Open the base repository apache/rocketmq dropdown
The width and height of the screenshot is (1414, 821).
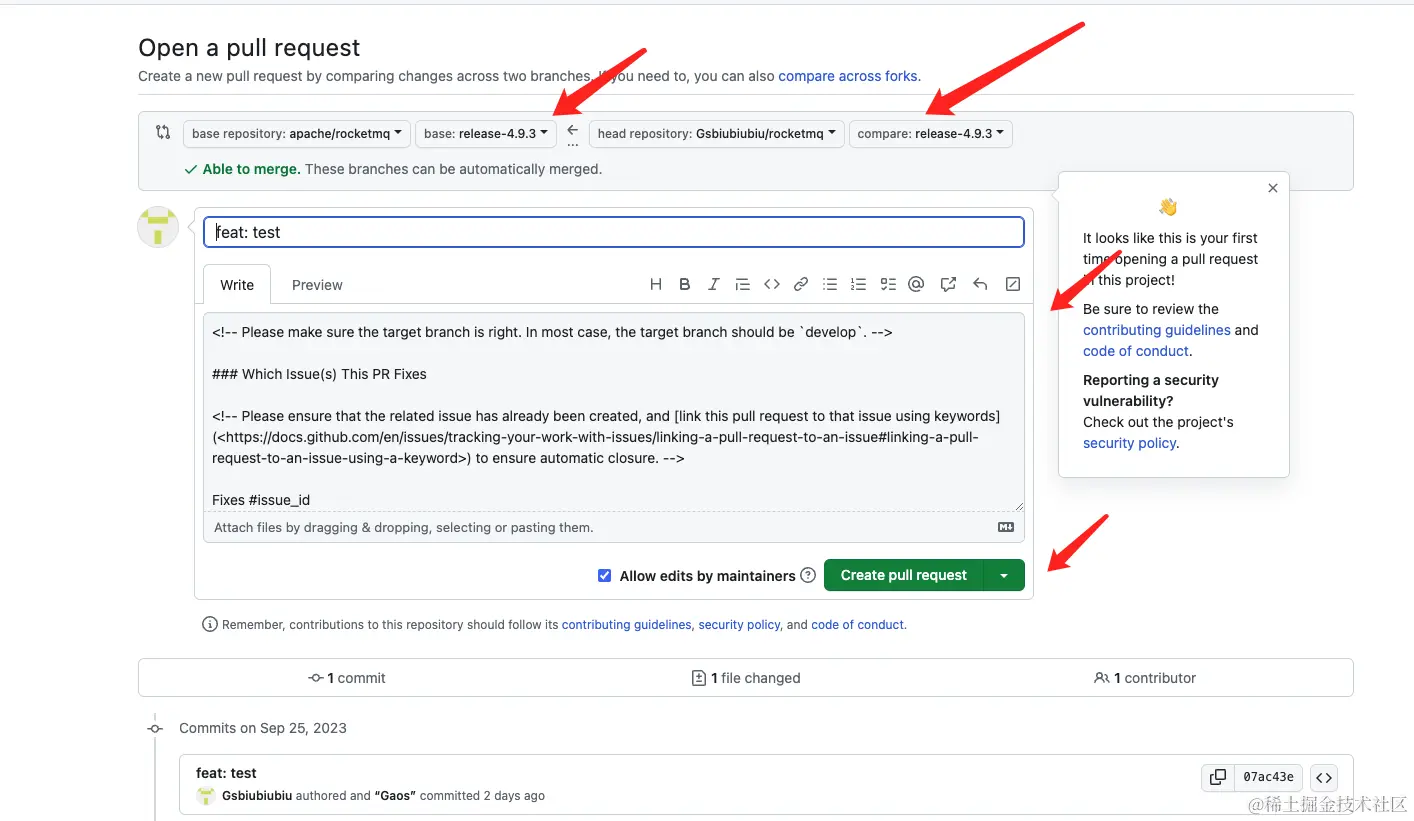pyautogui.click(x=297, y=133)
